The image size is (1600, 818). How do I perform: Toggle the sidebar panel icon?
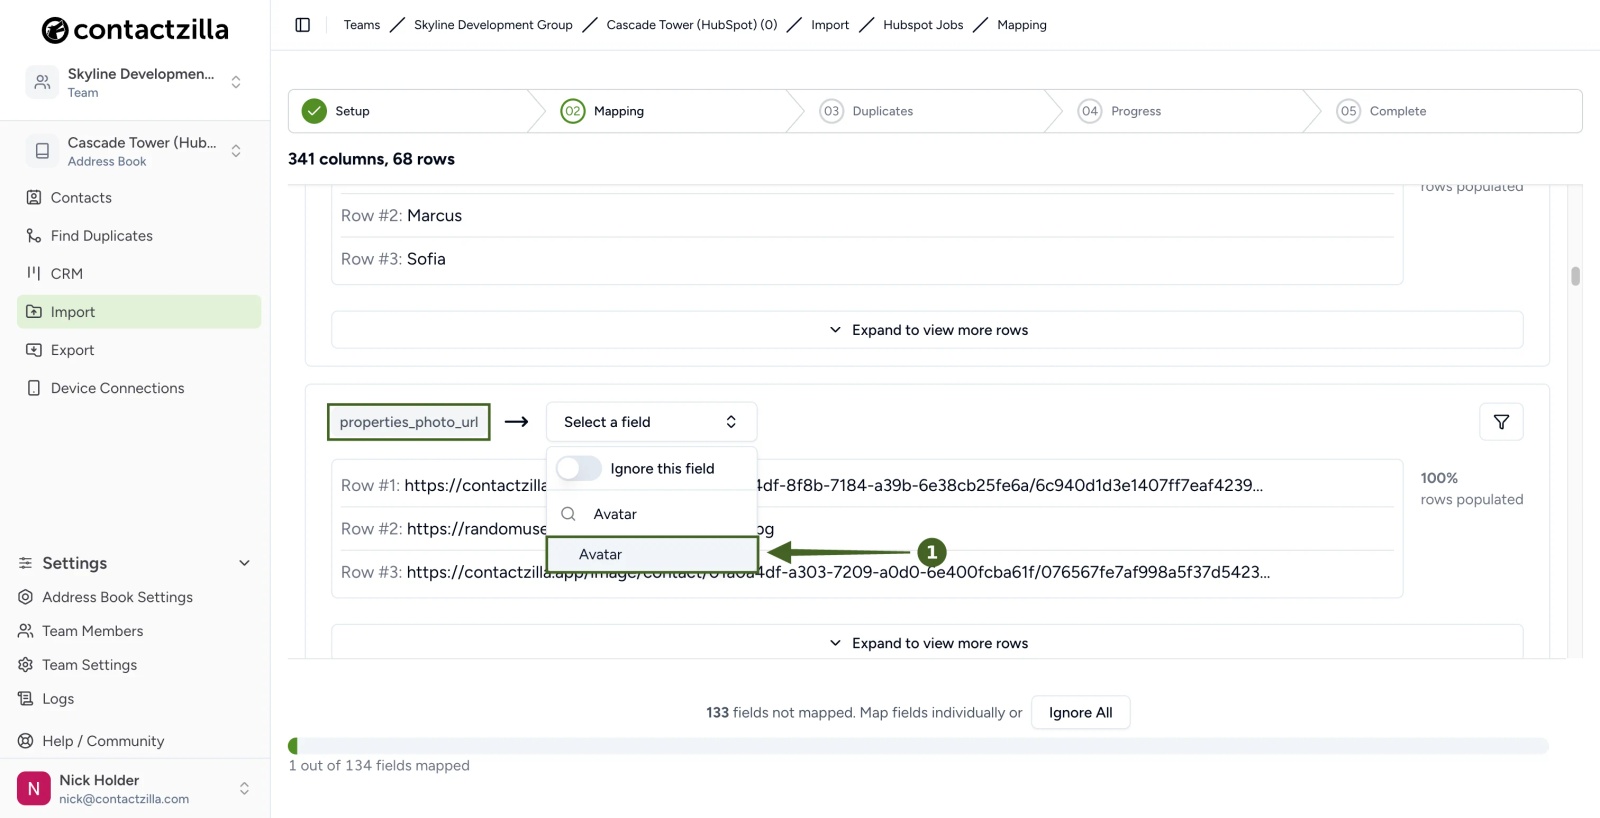tap(303, 25)
